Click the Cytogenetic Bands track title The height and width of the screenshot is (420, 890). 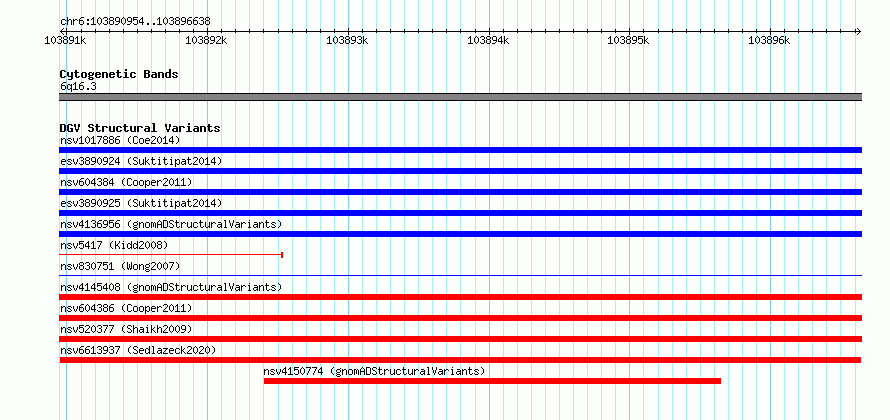point(119,74)
